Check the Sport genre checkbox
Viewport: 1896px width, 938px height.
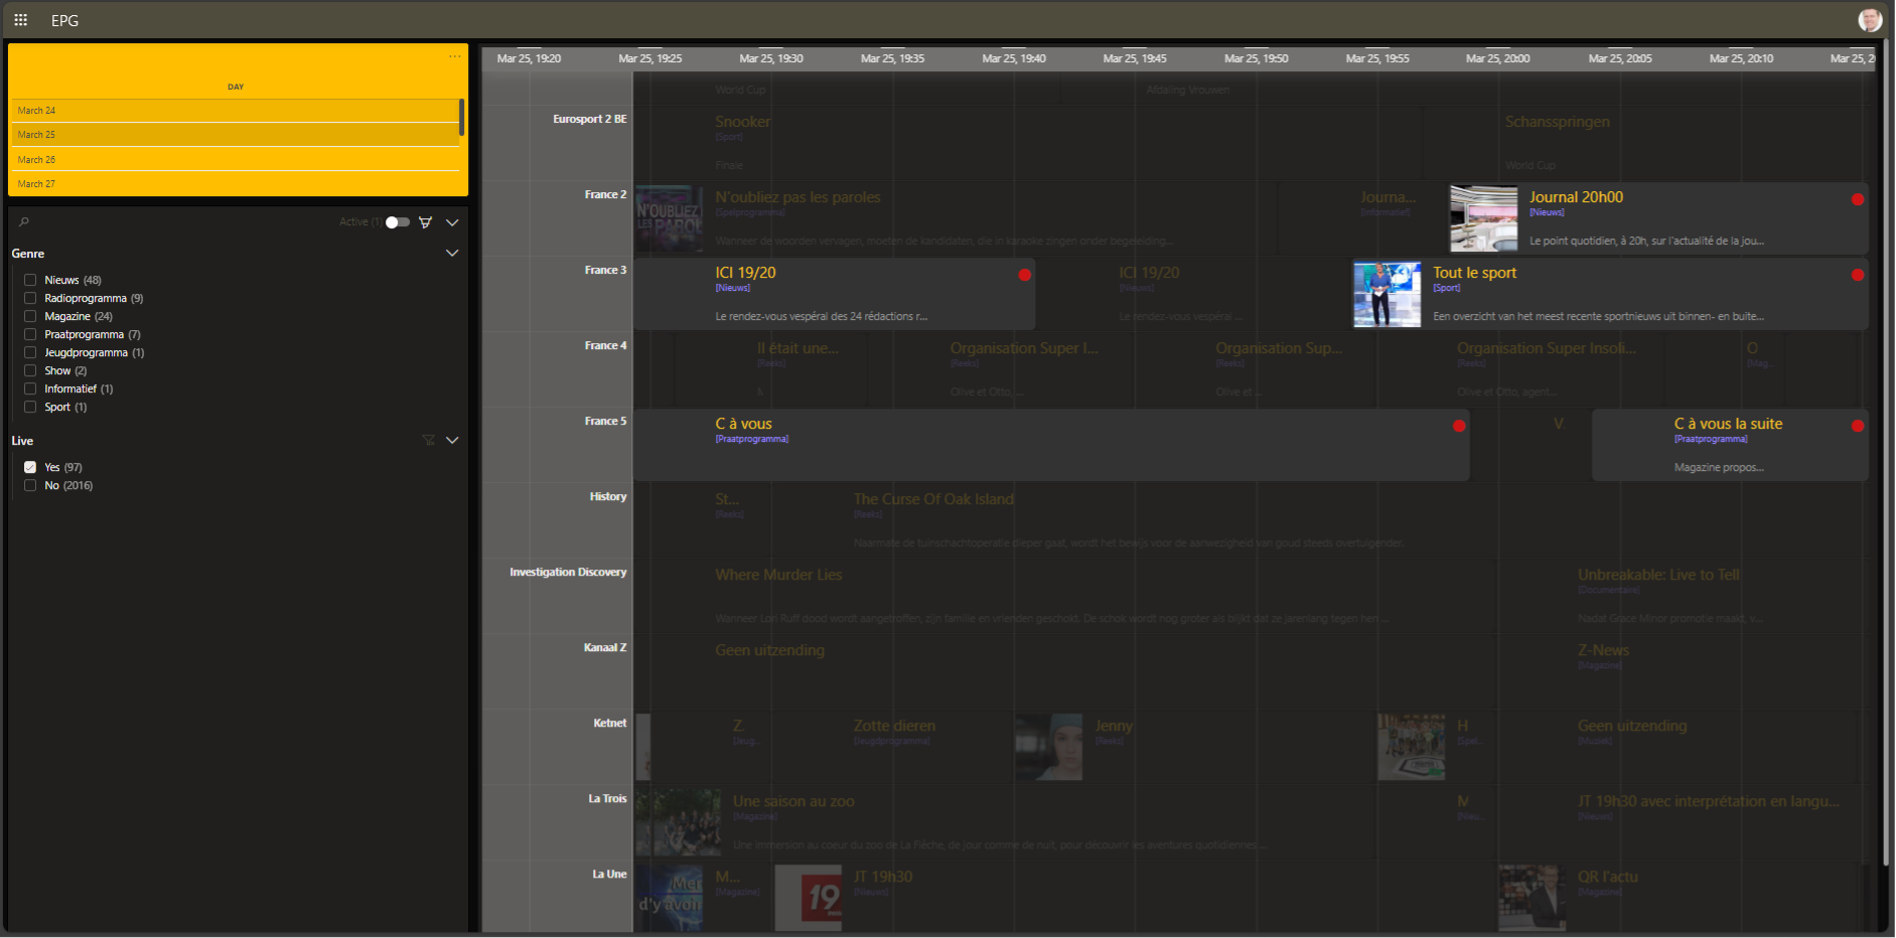[30, 407]
